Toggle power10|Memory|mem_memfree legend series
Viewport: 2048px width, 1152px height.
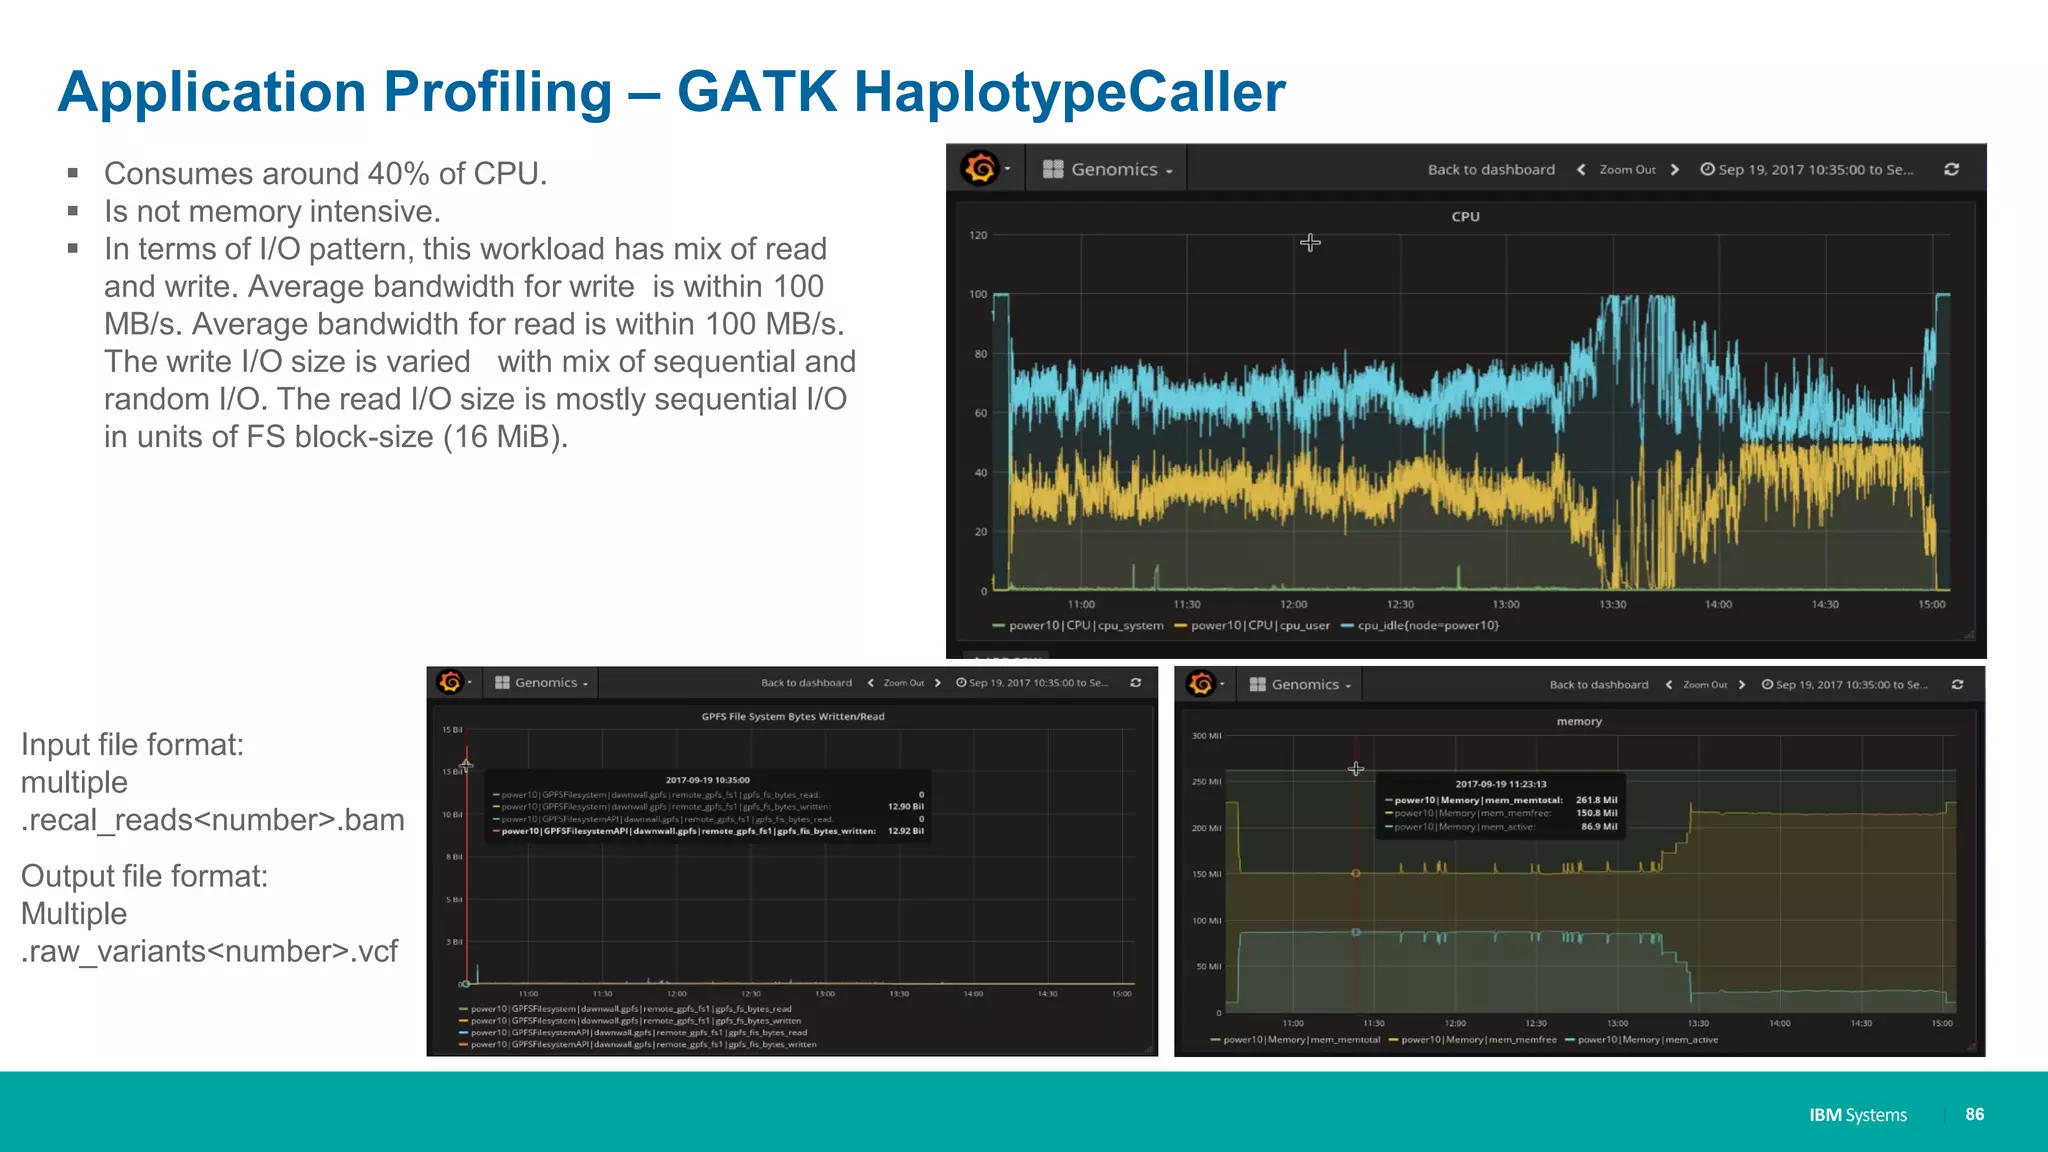tap(1473, 1040)
